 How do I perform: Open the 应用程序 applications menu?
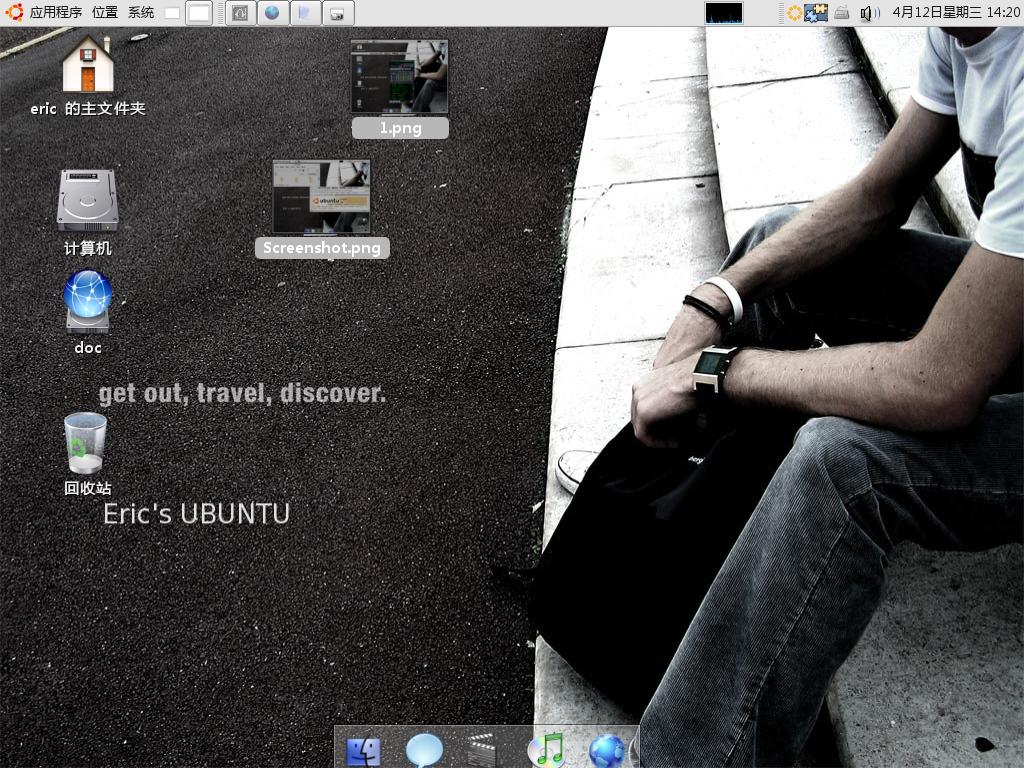tap(56, 12)
